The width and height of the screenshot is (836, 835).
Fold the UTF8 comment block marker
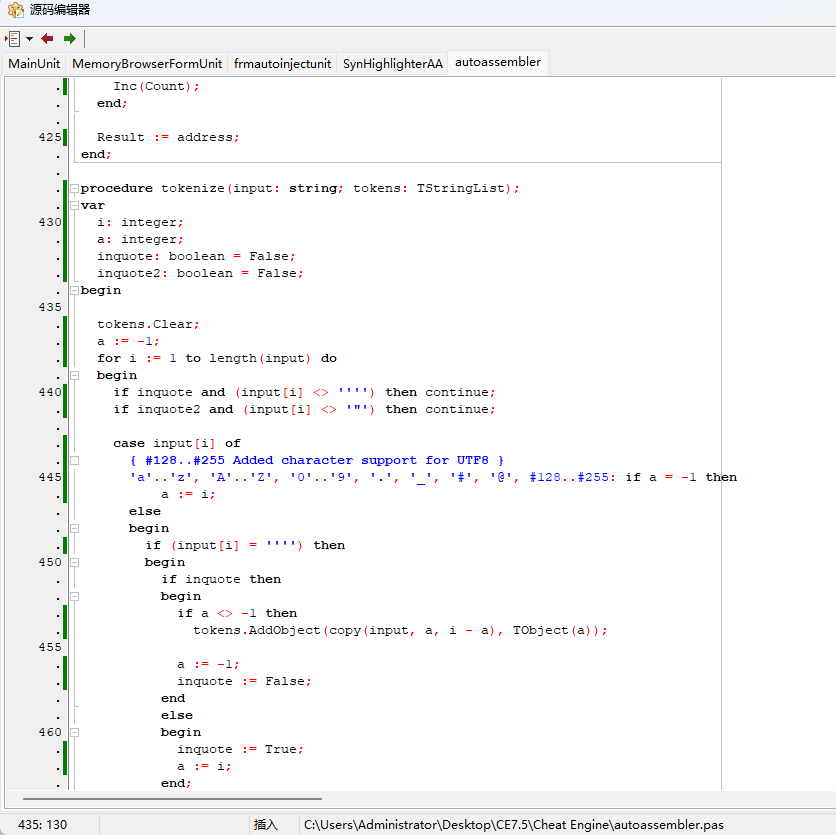74,460
